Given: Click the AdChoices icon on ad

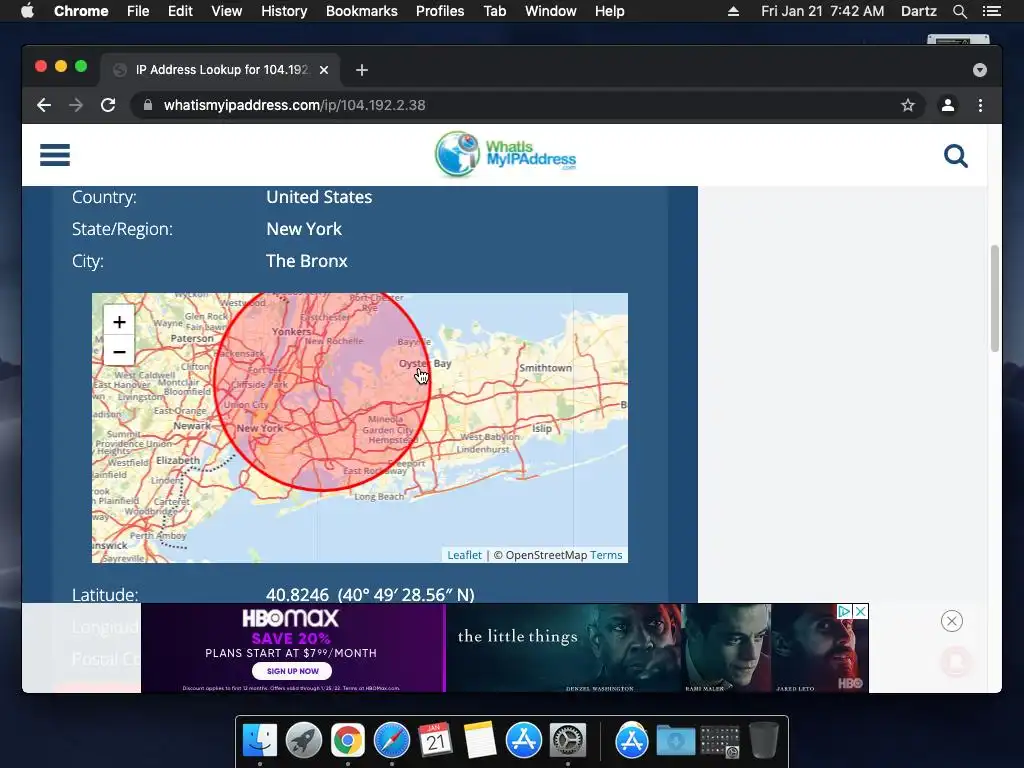Looking at the screenshot, I should pyautogui.click(x=844, y=611).
